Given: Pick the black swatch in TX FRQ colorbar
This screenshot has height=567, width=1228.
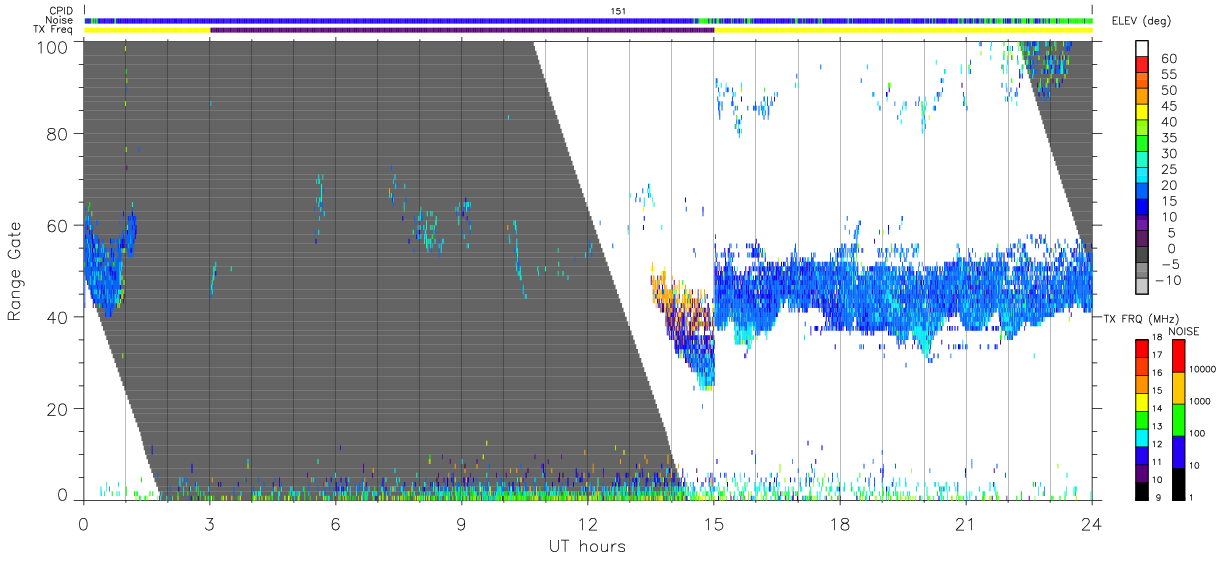Looking at the screenshot, I should (1144, 491).
